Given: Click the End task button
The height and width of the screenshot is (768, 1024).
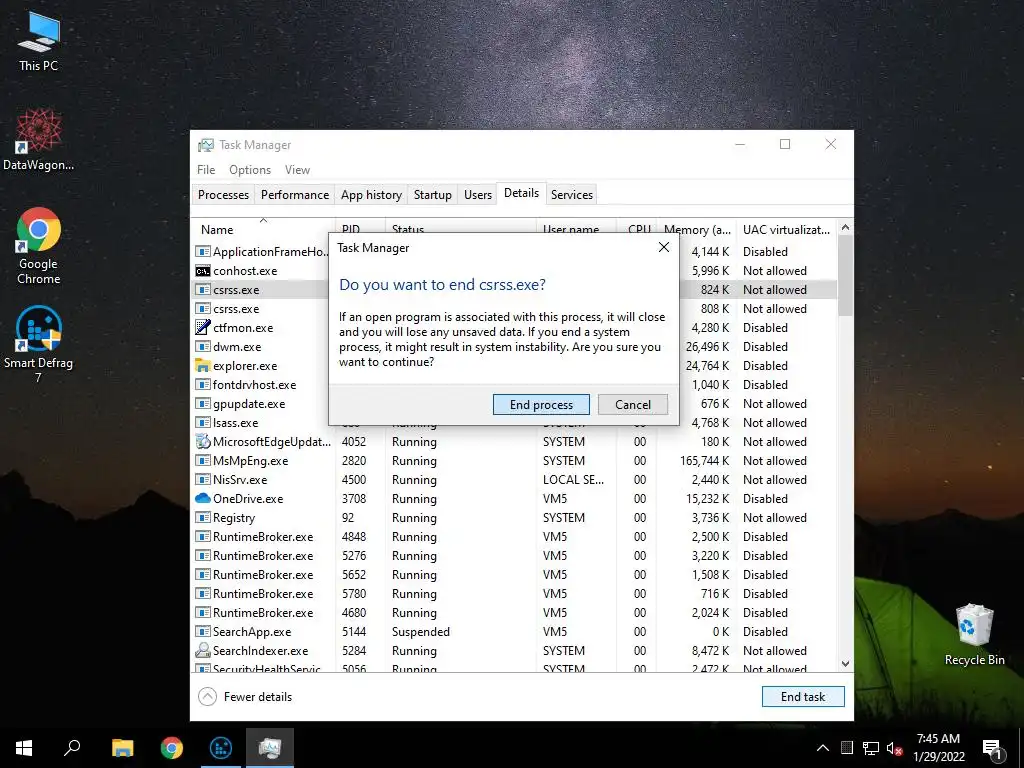Looking at the screenshot, I should (803, 697).
